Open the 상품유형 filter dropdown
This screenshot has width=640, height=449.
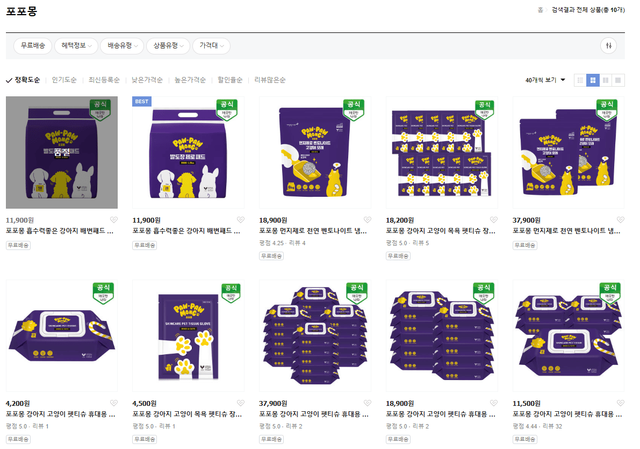167,46
